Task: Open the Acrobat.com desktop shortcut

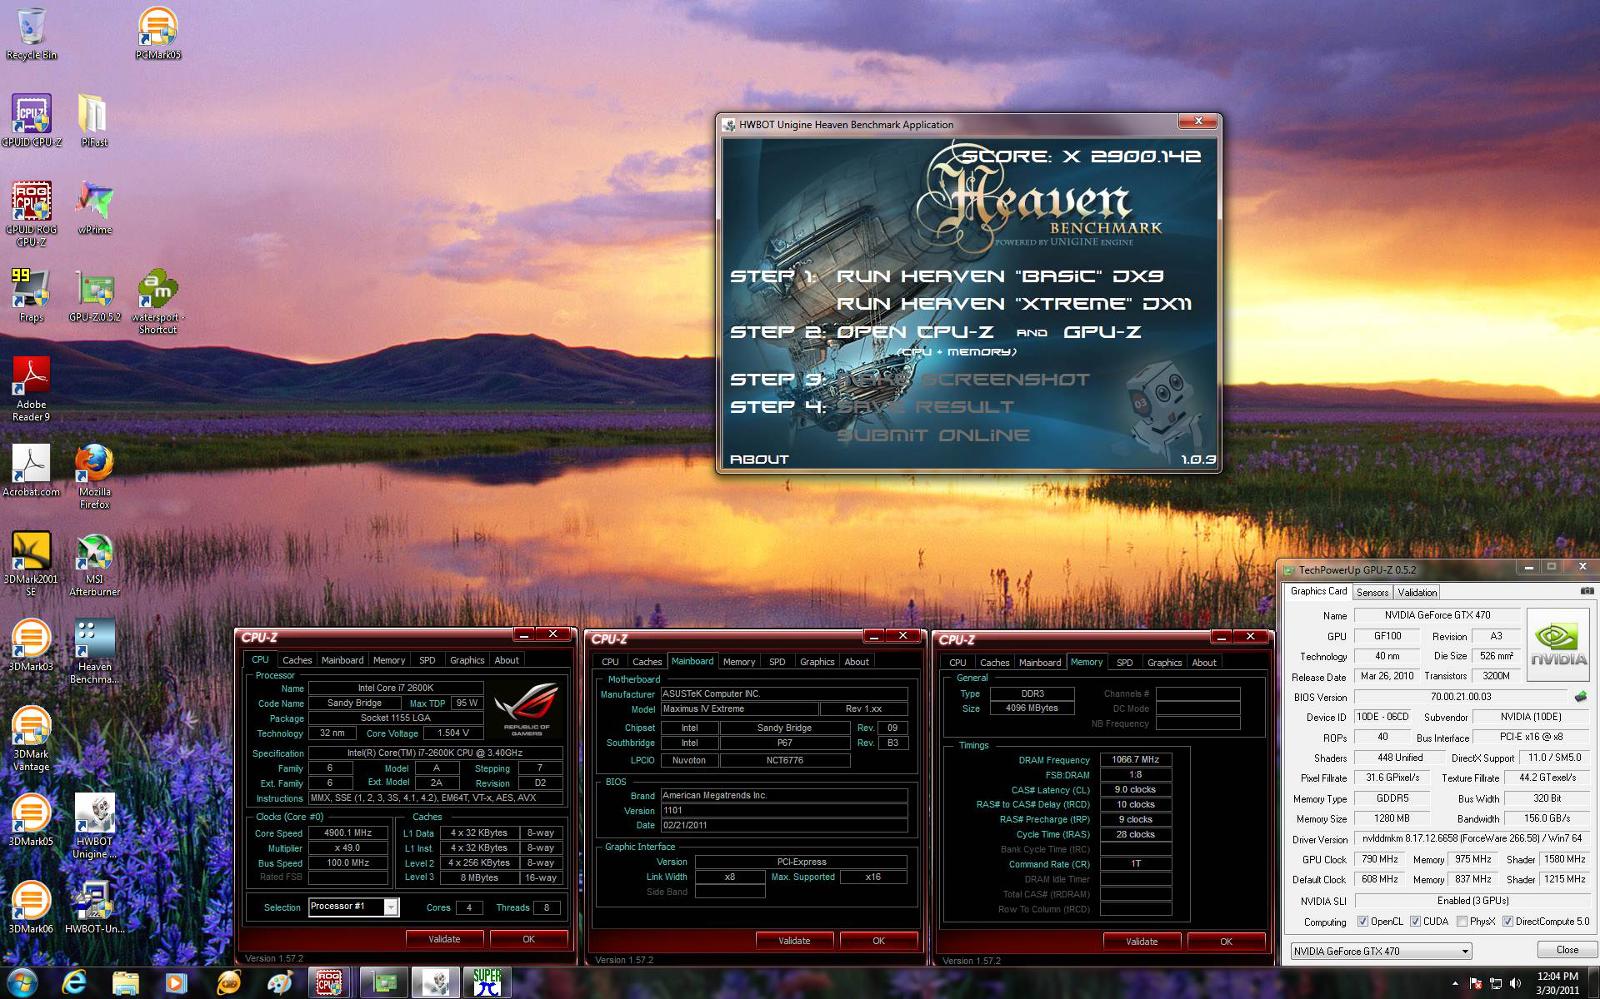Action: [31, 470]
